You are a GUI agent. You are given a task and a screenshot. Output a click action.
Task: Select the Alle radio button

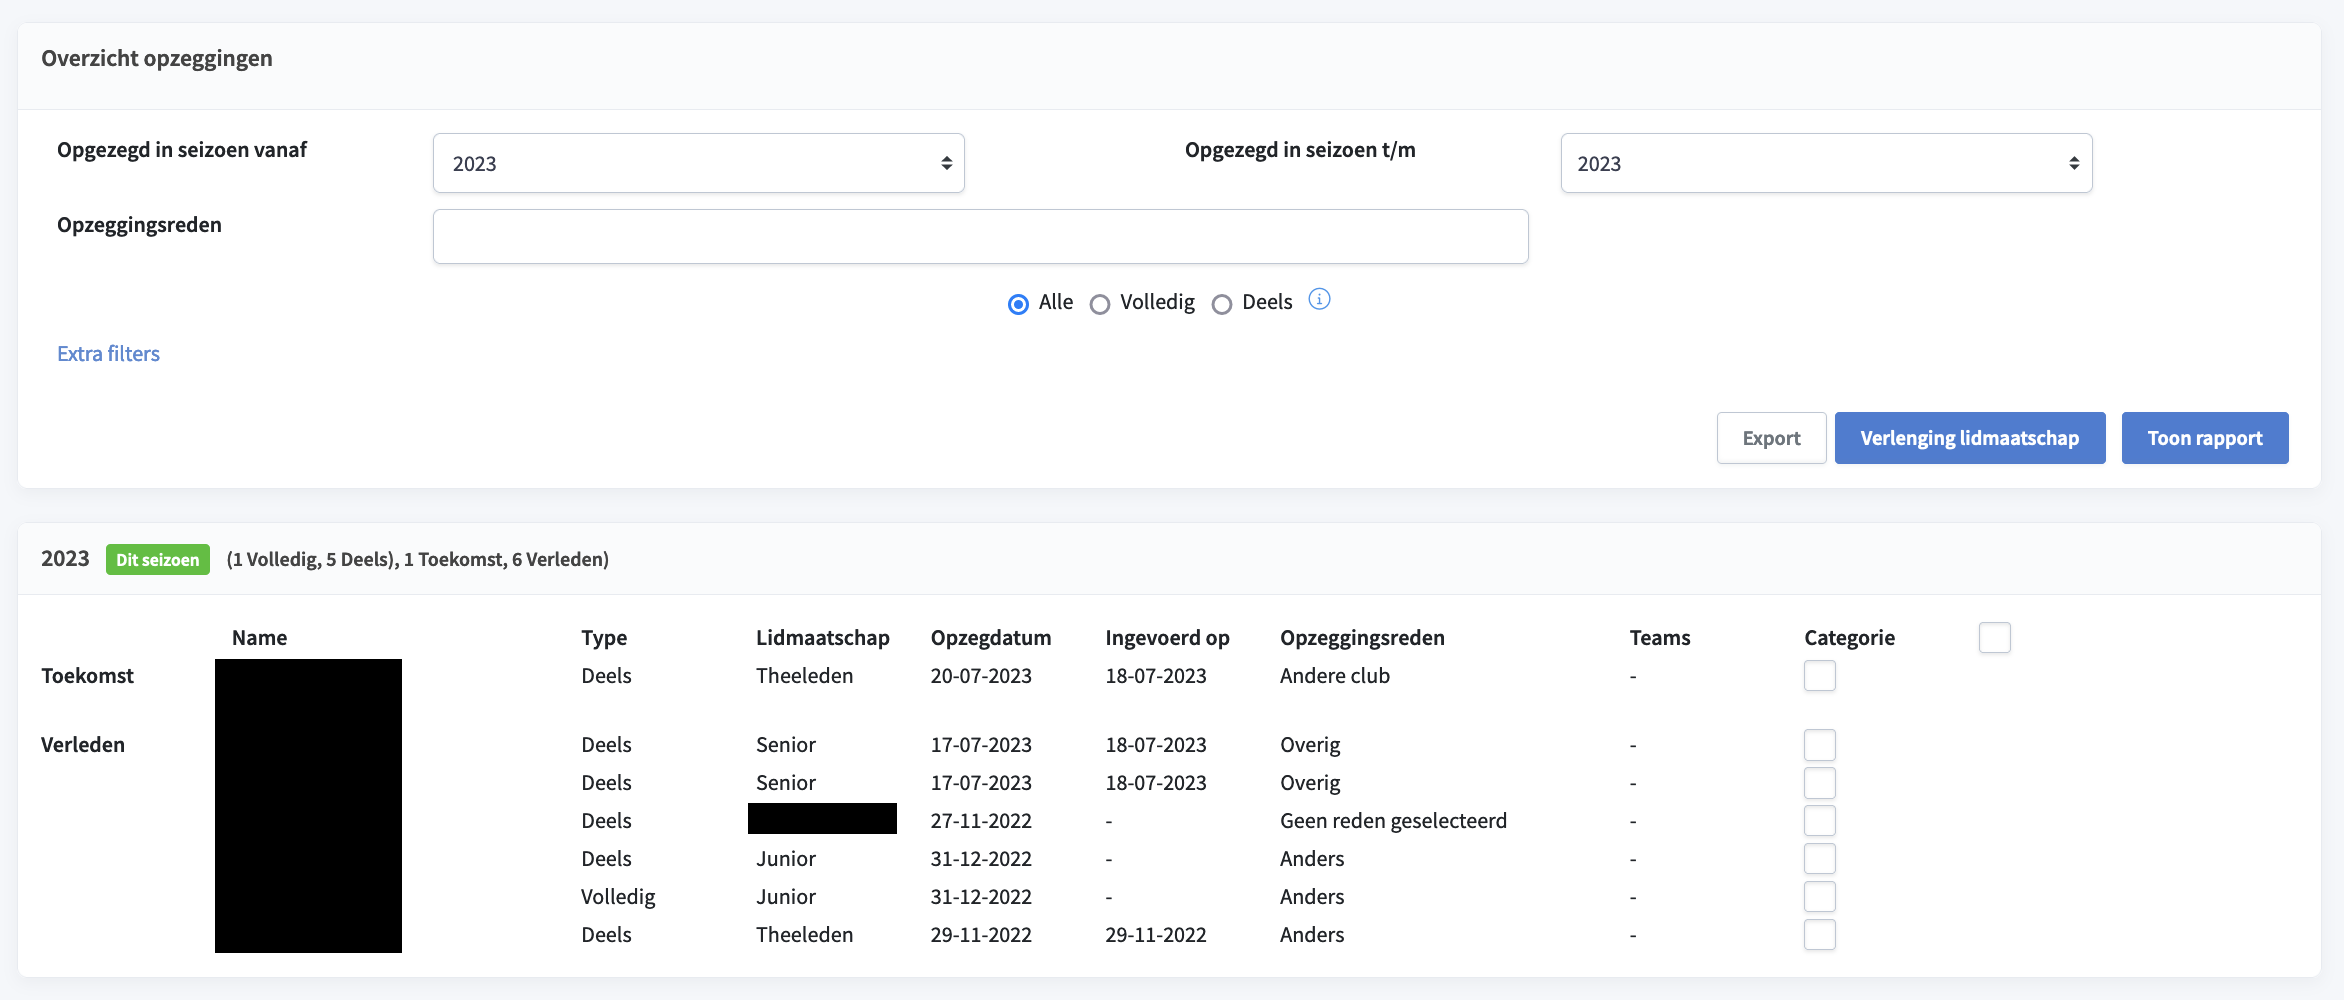(1018, 304)
